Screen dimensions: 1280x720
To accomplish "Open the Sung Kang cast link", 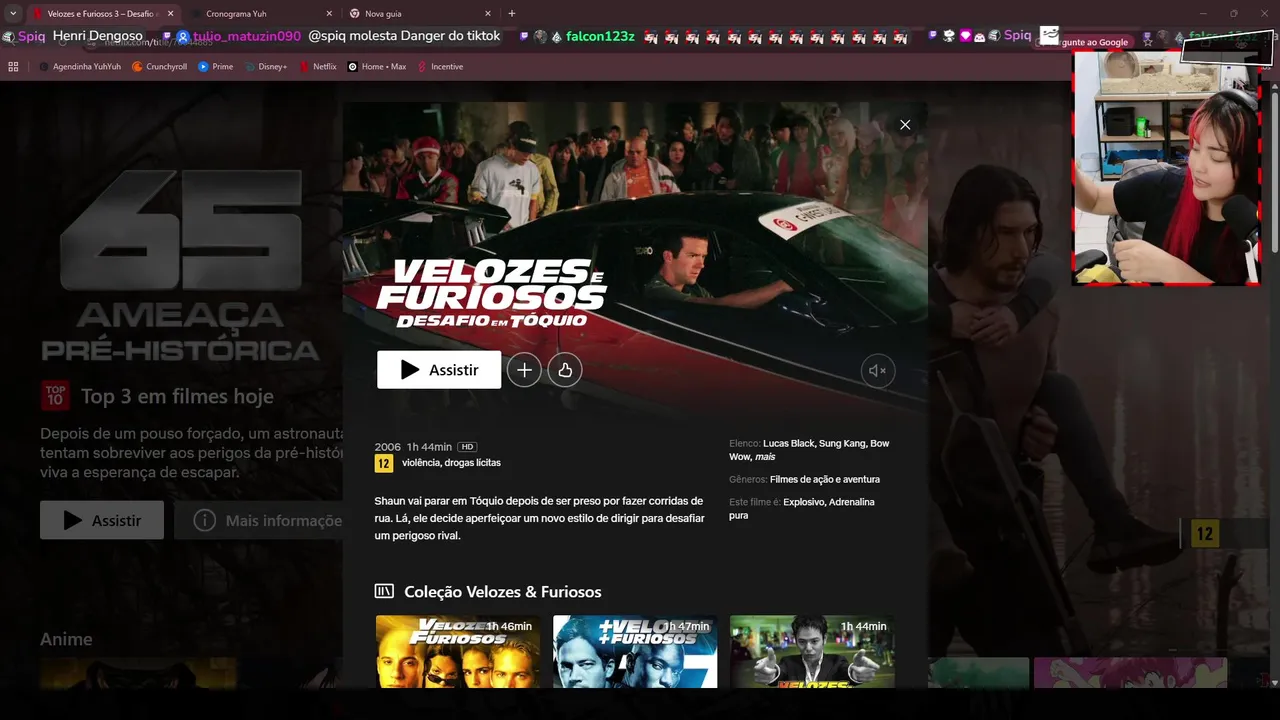I will pos(841,443).
